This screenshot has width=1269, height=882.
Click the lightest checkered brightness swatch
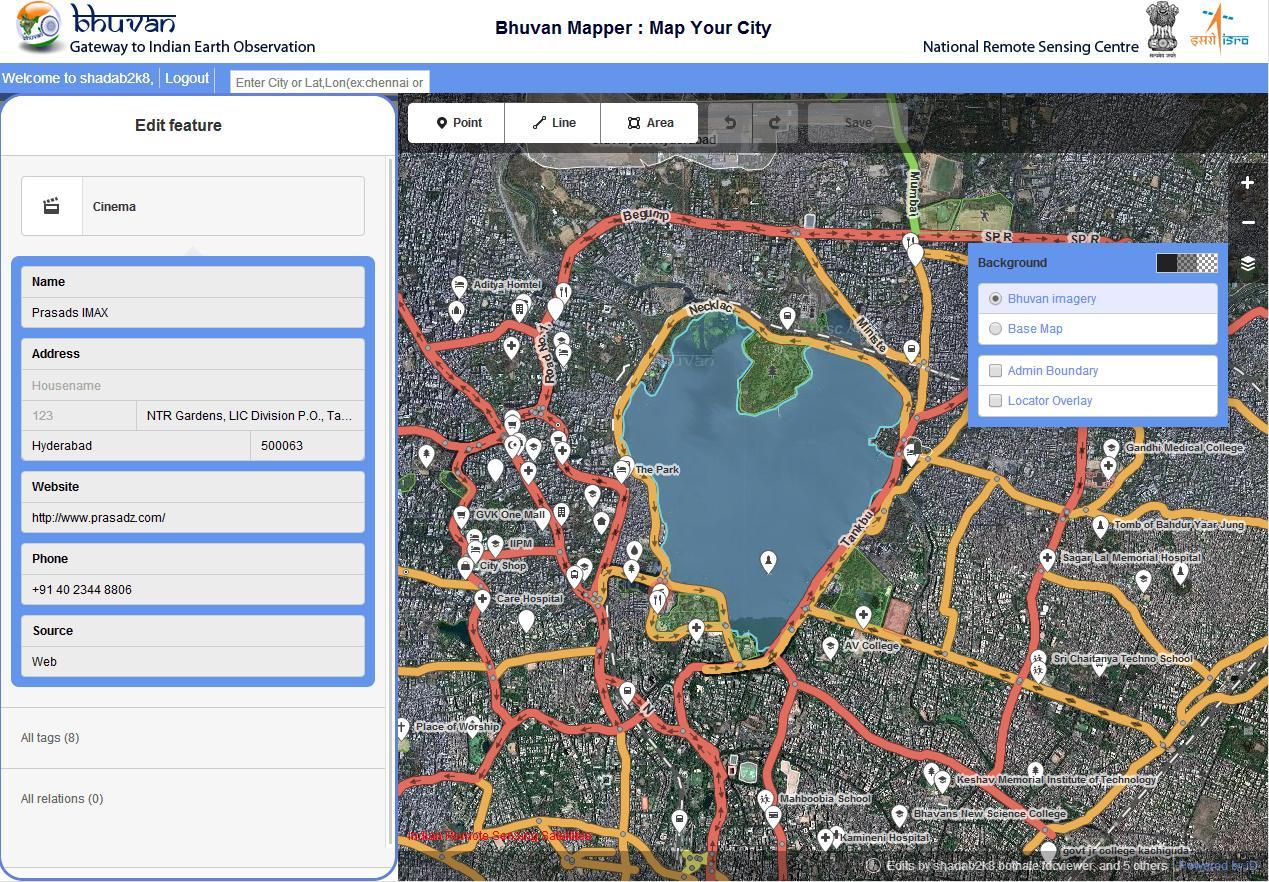point(1208,263)
